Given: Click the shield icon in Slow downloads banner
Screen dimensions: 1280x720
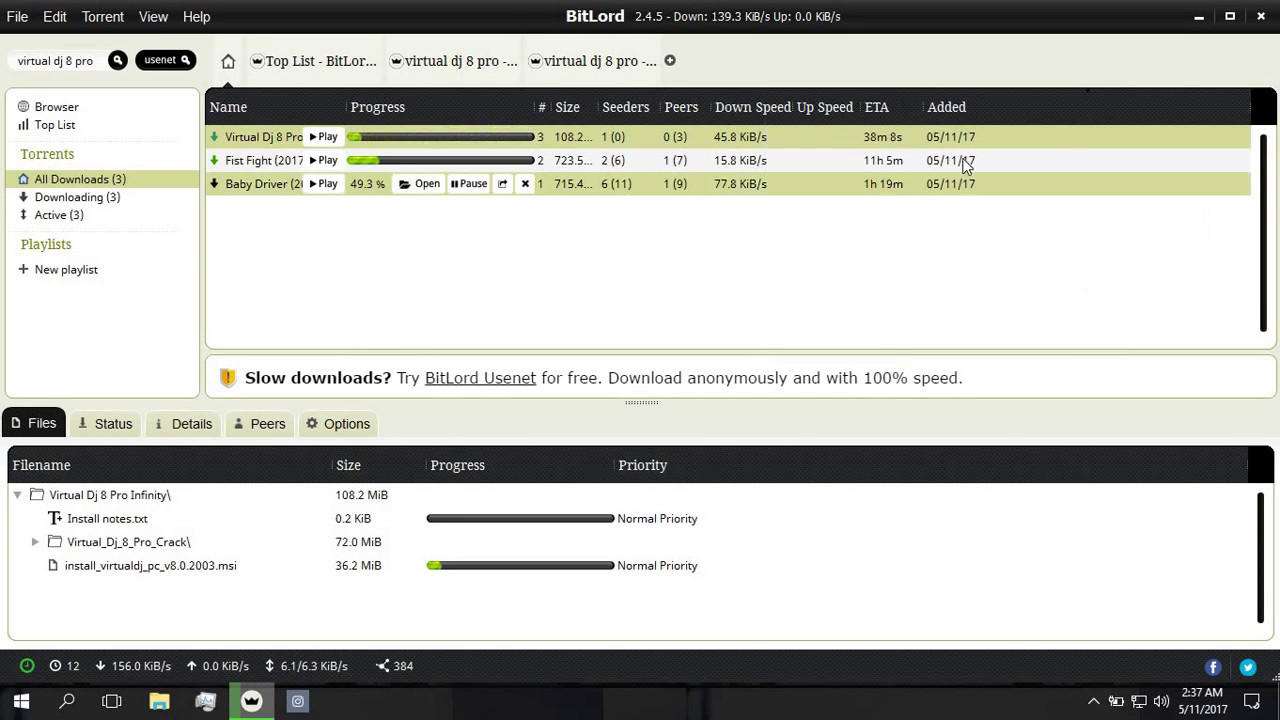Looking at the screenshot, I should [227, 377].
